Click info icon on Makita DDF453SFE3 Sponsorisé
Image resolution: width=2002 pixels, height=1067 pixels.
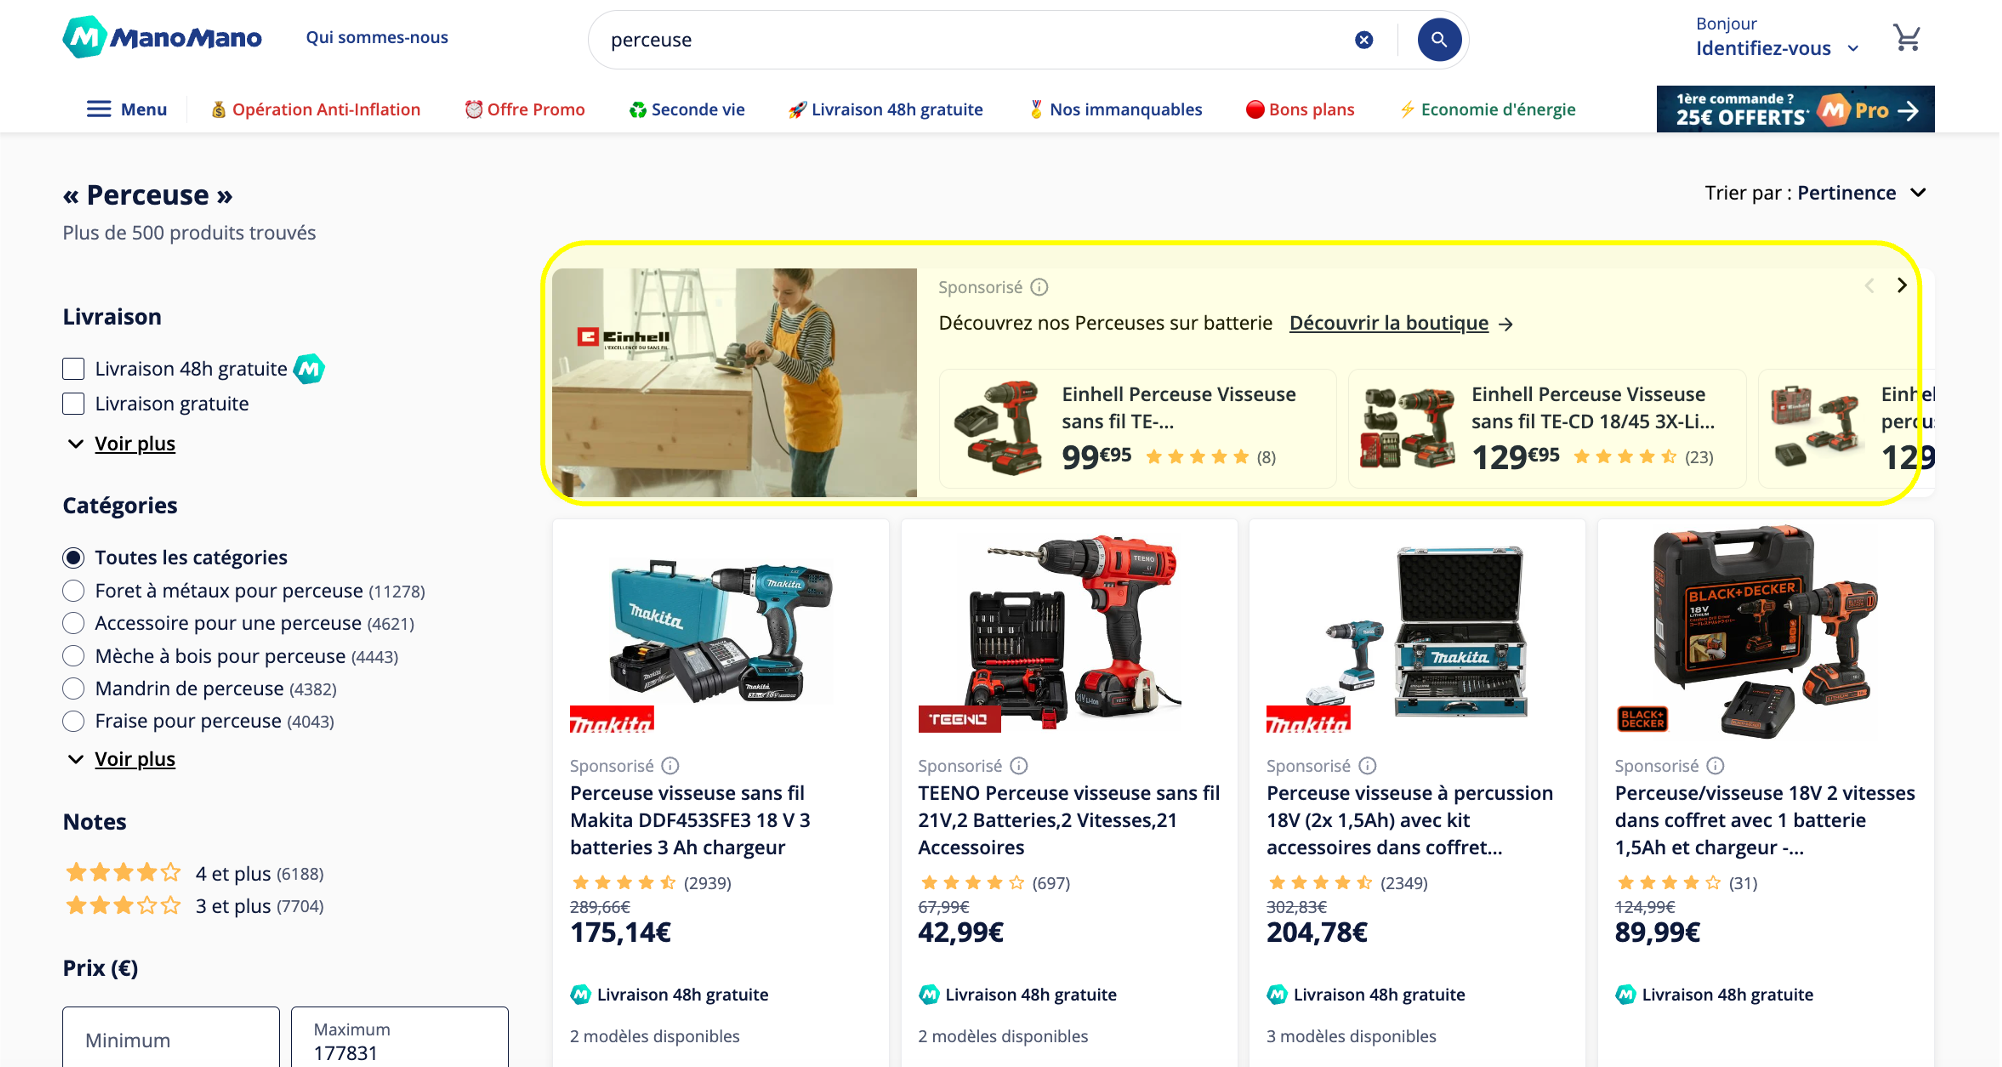click(671, 766)
